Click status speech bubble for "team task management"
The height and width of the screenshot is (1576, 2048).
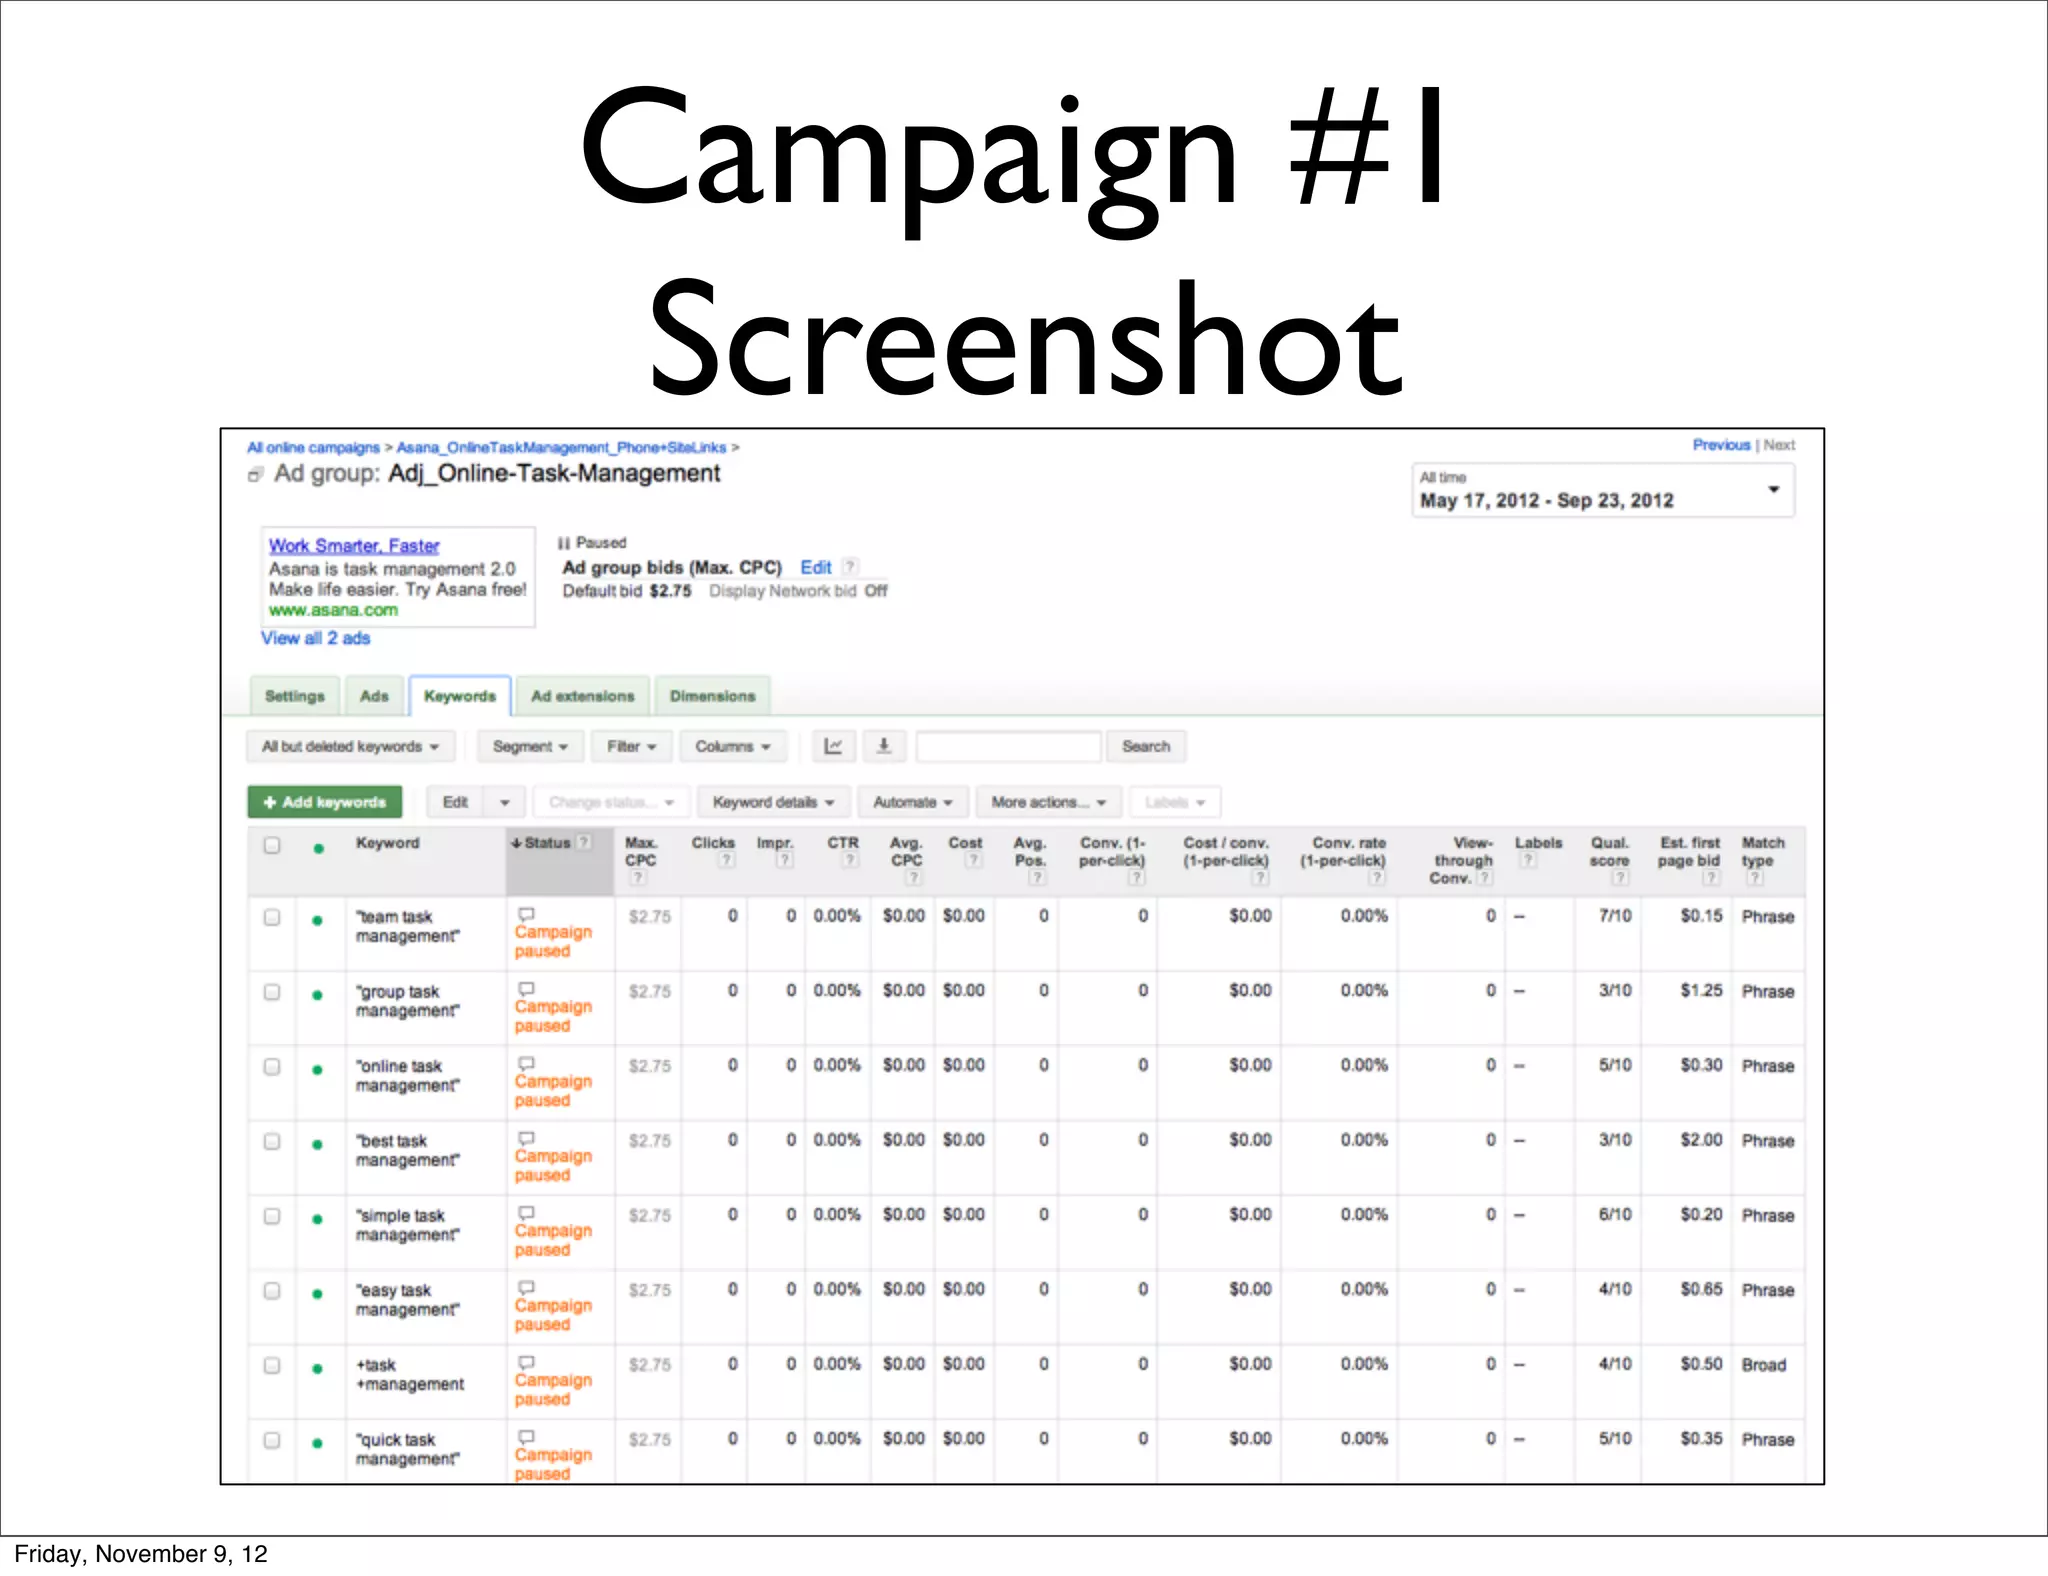(526, 914)
